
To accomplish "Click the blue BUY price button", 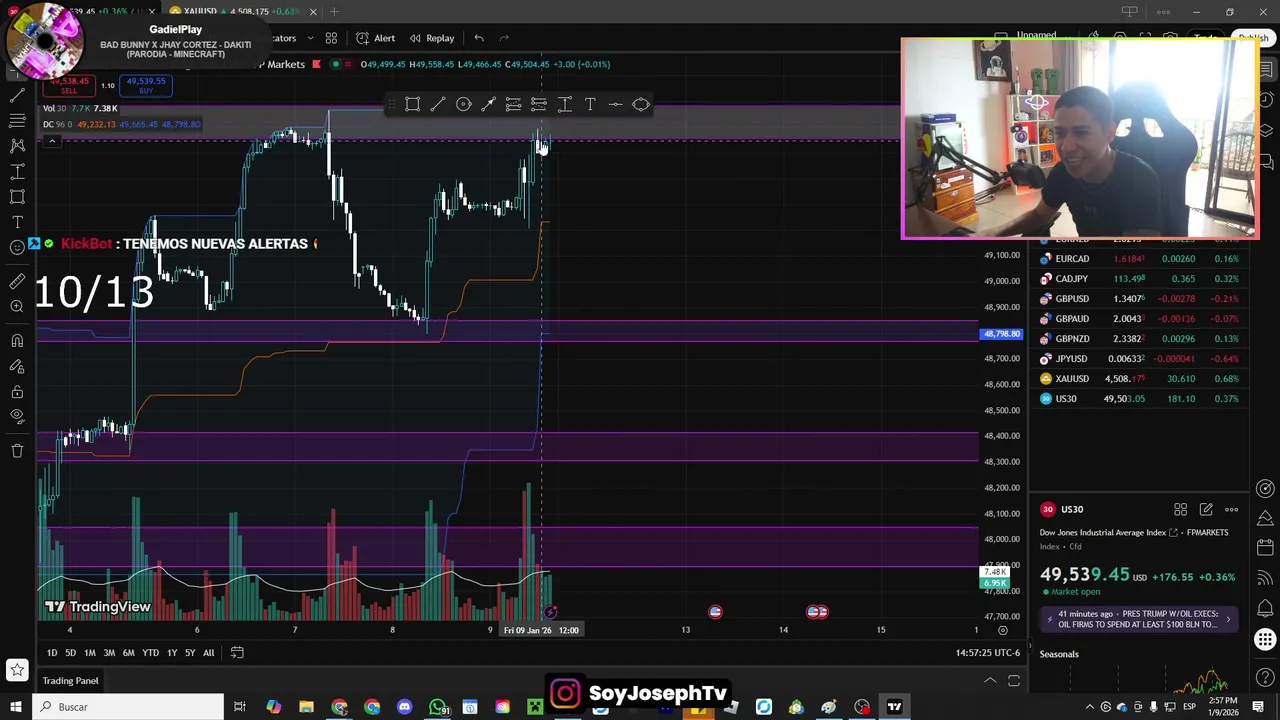I will click(146, 86).
